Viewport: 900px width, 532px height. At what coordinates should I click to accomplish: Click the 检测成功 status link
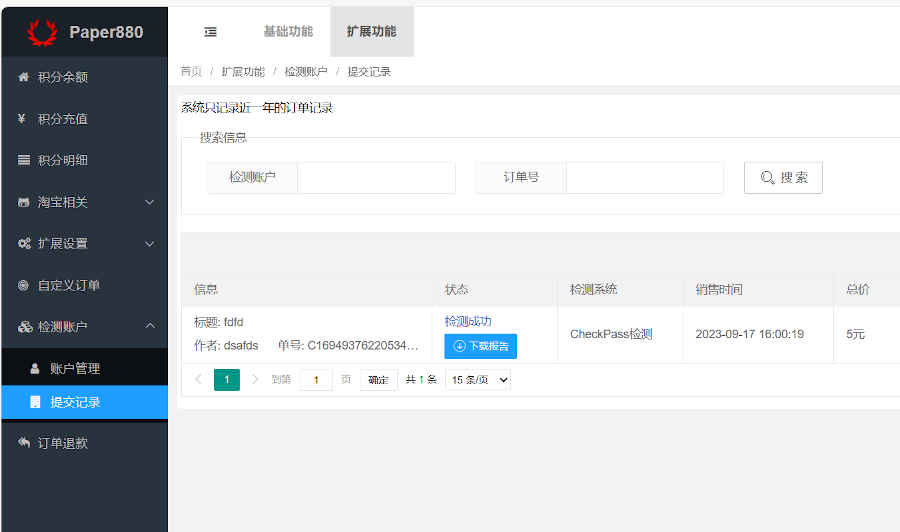point(468,321)
